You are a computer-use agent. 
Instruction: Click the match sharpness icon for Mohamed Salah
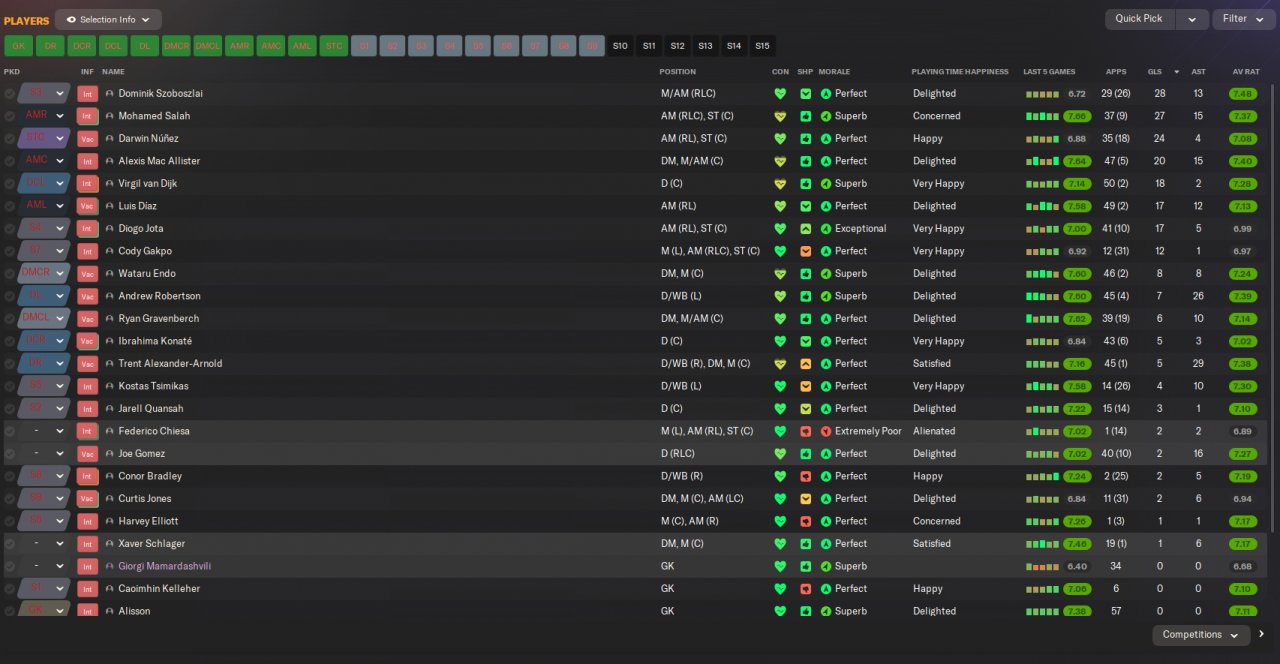point(806,116)
